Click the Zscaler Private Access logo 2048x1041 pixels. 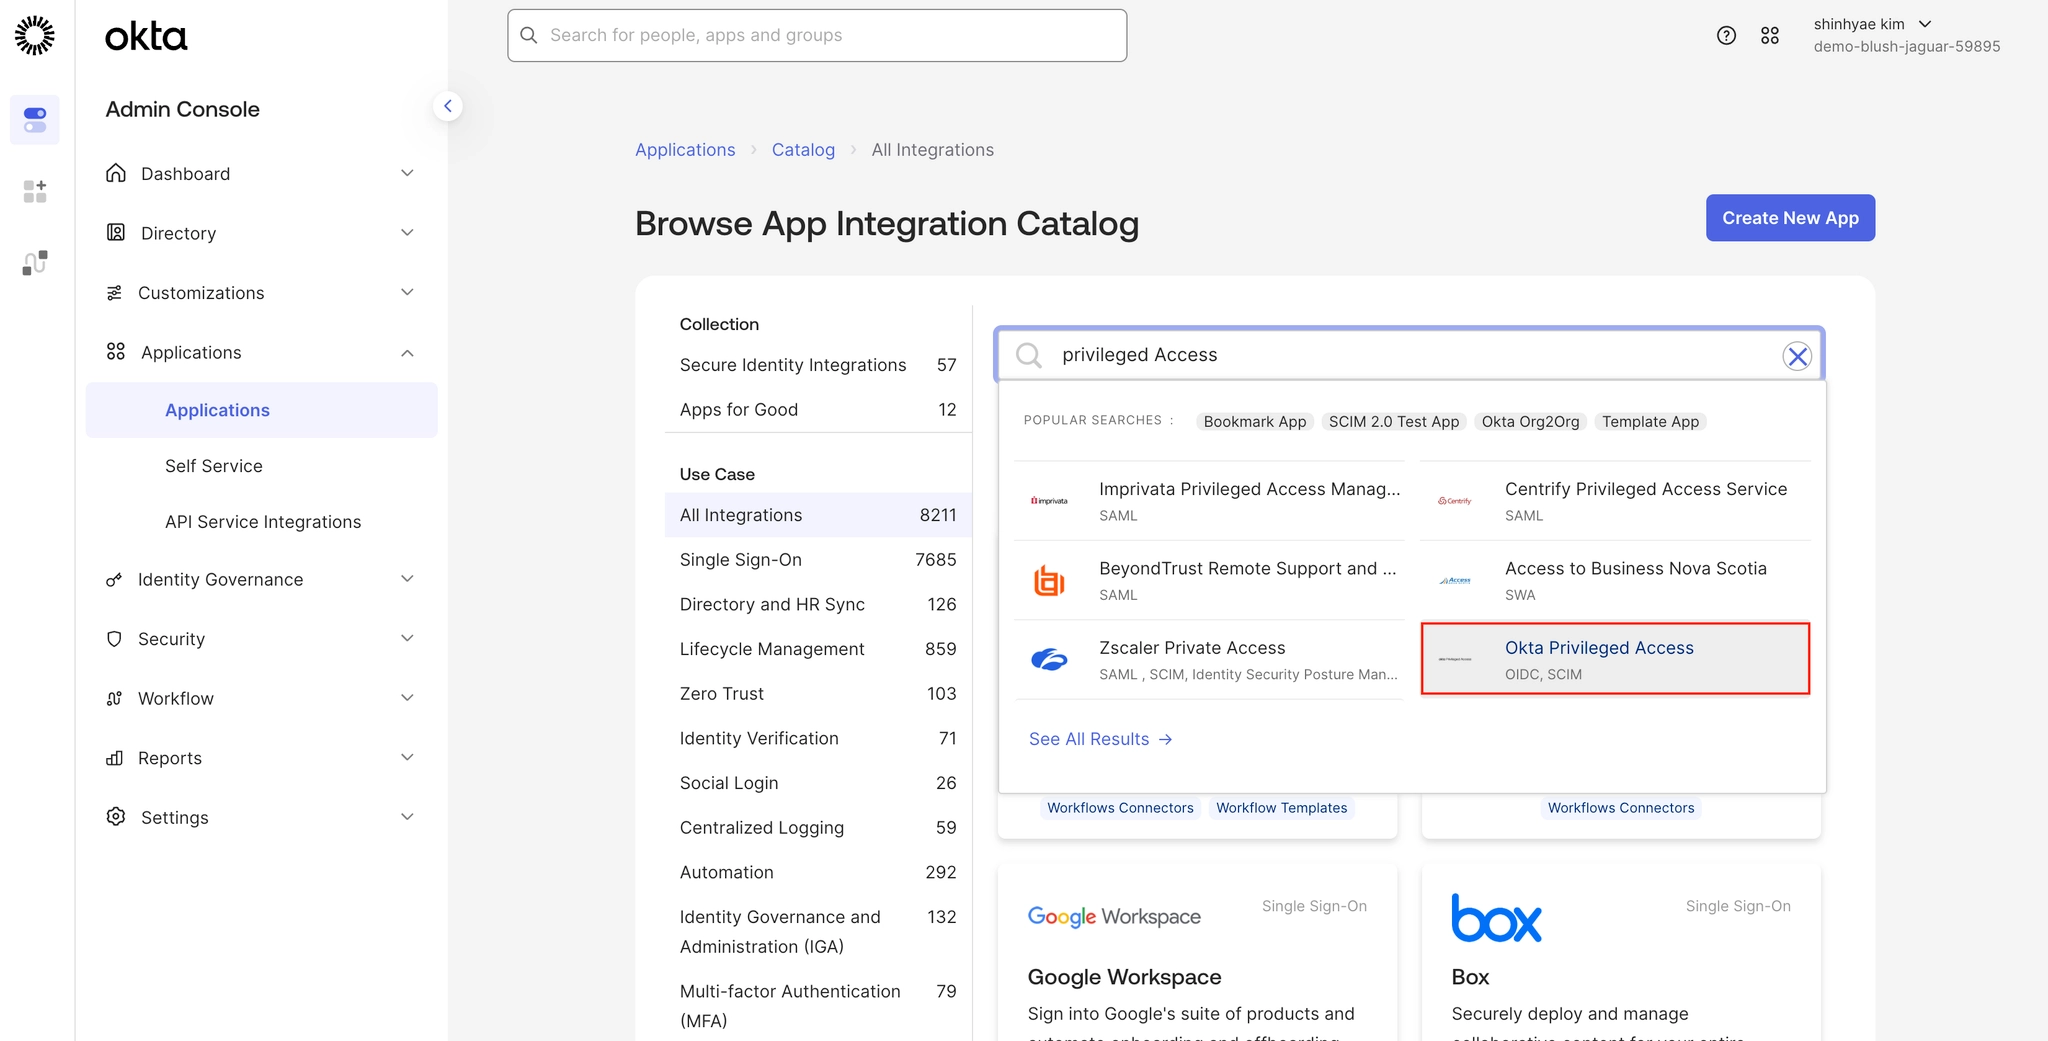point(1049,660)
